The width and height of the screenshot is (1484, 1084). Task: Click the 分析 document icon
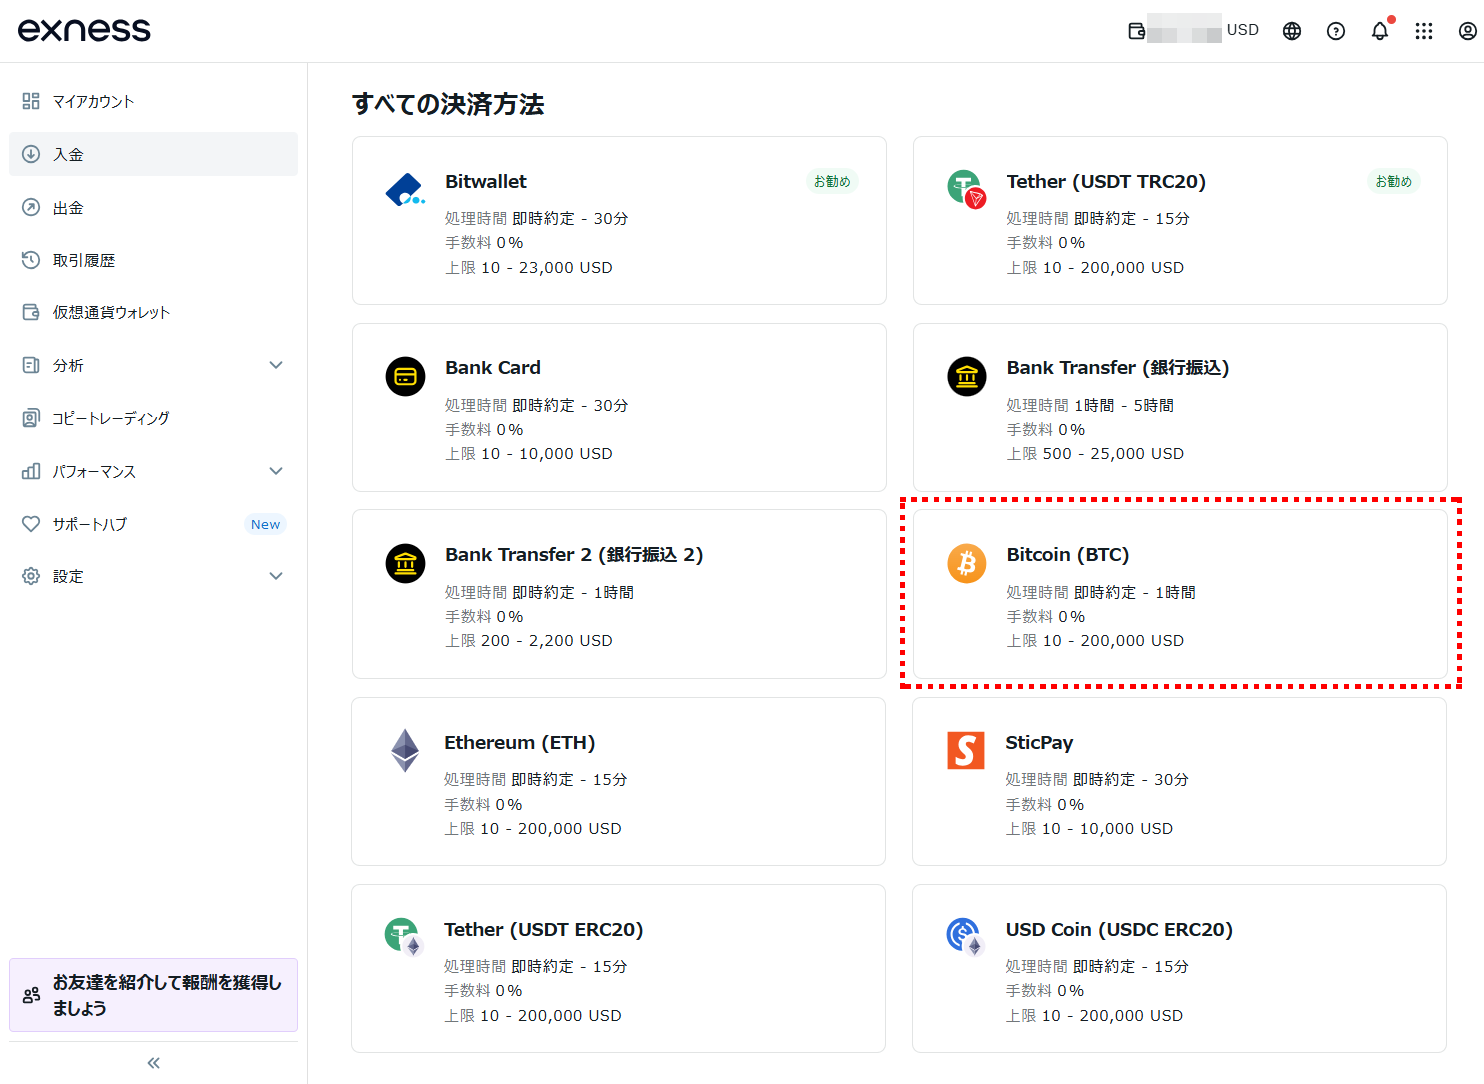click(x=31, y=365)
